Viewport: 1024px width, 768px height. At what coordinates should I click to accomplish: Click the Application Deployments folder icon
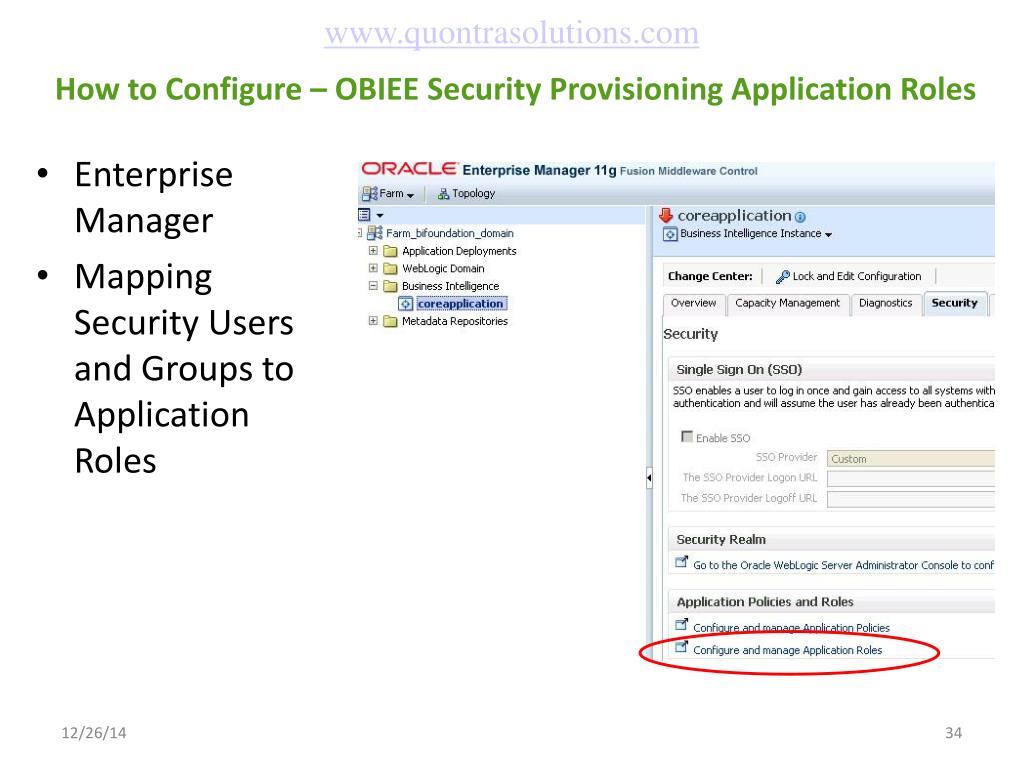(391, 251)
